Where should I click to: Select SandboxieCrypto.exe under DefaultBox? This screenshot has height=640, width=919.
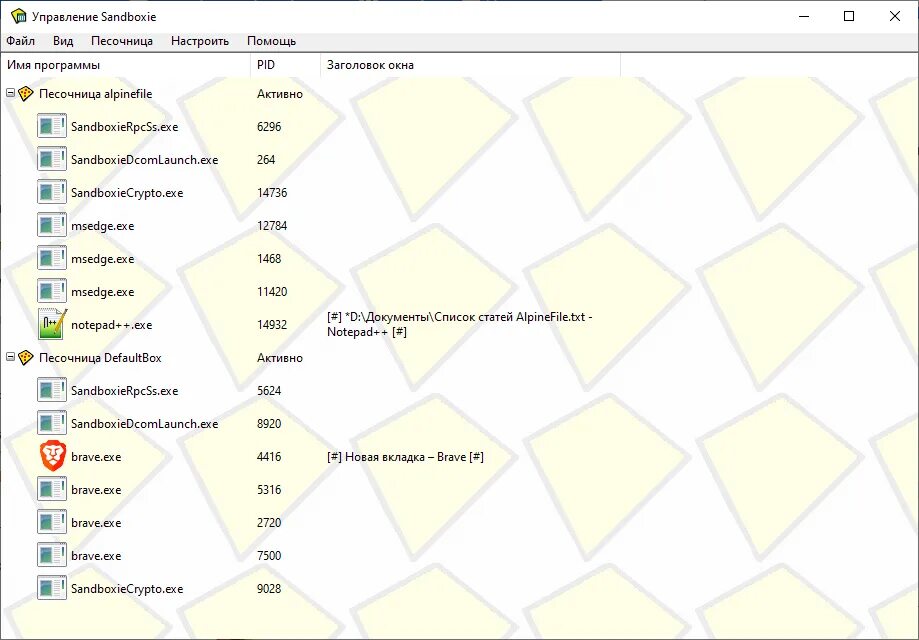pyautogui.click(x=127, y=589)
